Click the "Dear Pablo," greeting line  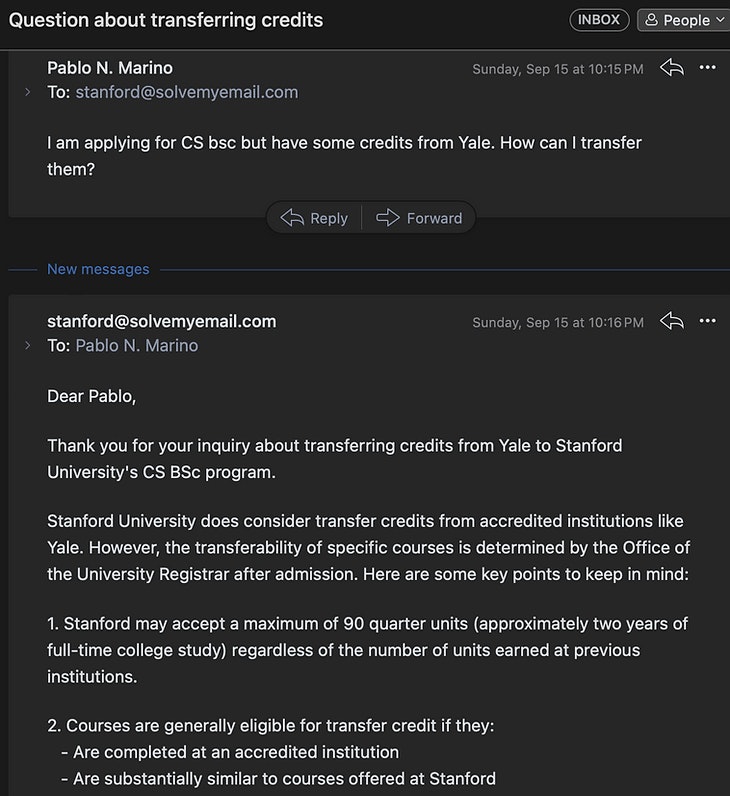click(x=91, y=396)
